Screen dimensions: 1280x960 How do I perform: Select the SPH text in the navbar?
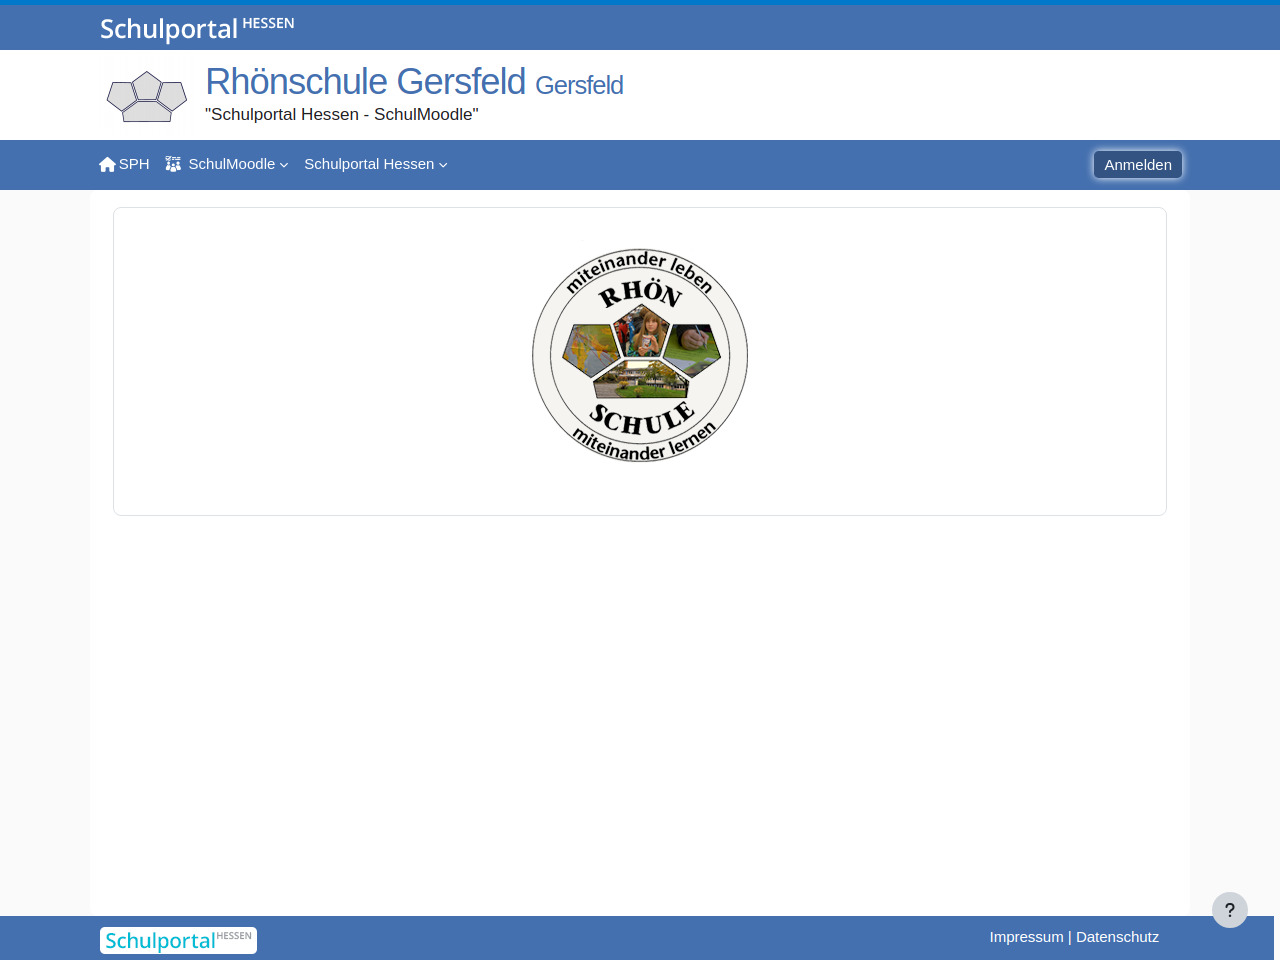pos(134,164)
